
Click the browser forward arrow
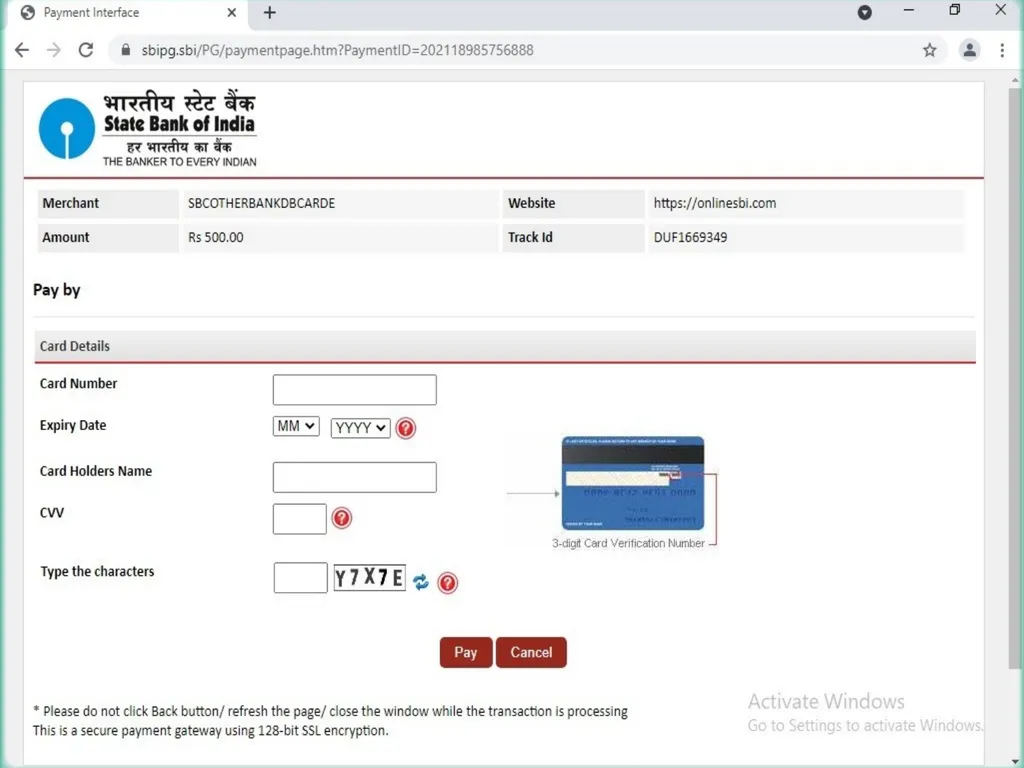pos(54,50)
